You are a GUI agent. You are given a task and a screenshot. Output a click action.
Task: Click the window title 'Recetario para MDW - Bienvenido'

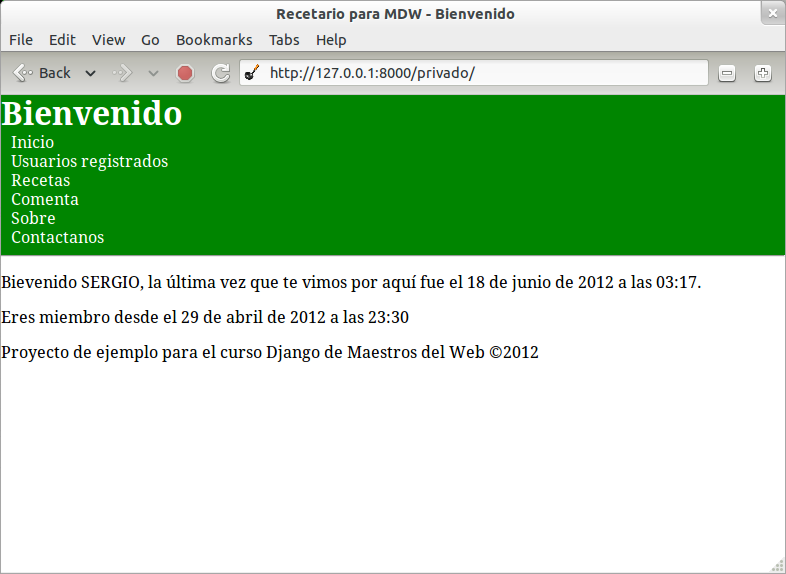(x=395, y=14)
